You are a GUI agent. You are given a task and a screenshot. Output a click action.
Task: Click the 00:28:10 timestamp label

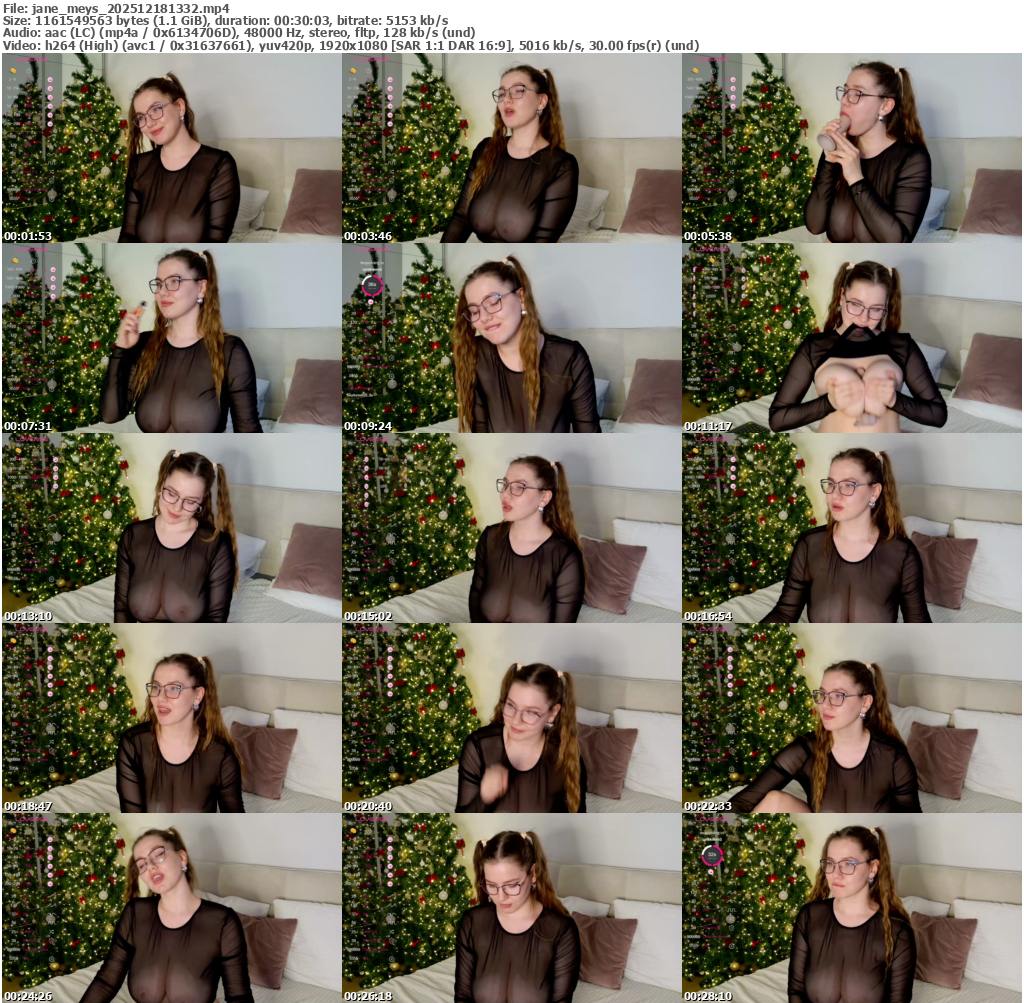tap(708, 997)
